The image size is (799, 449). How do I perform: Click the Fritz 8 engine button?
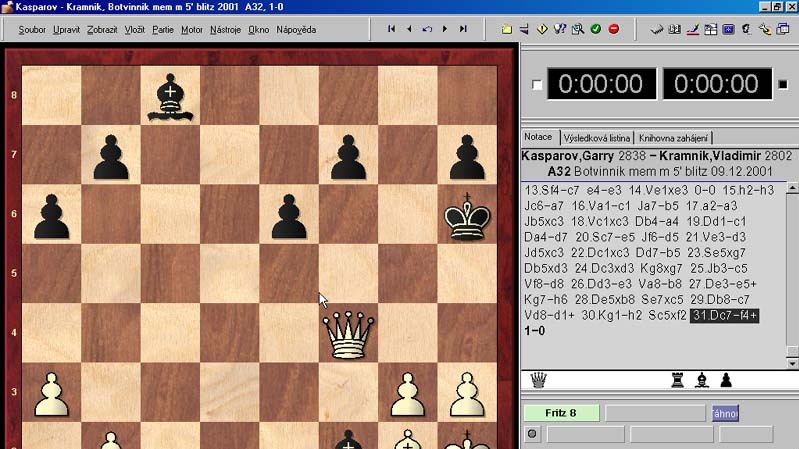560,413
